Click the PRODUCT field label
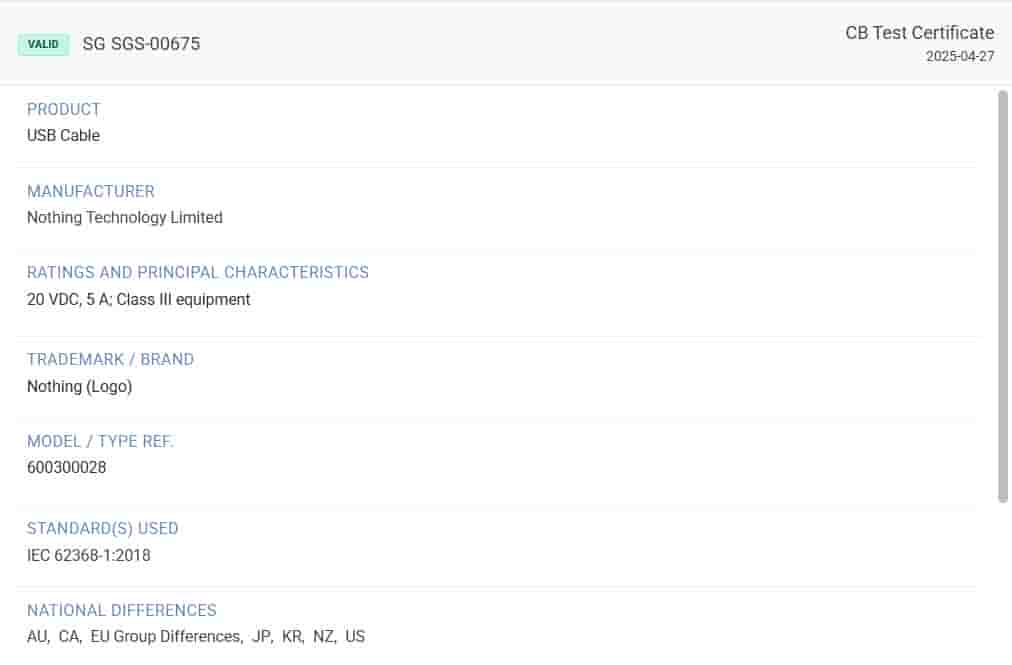 [64, 109]
